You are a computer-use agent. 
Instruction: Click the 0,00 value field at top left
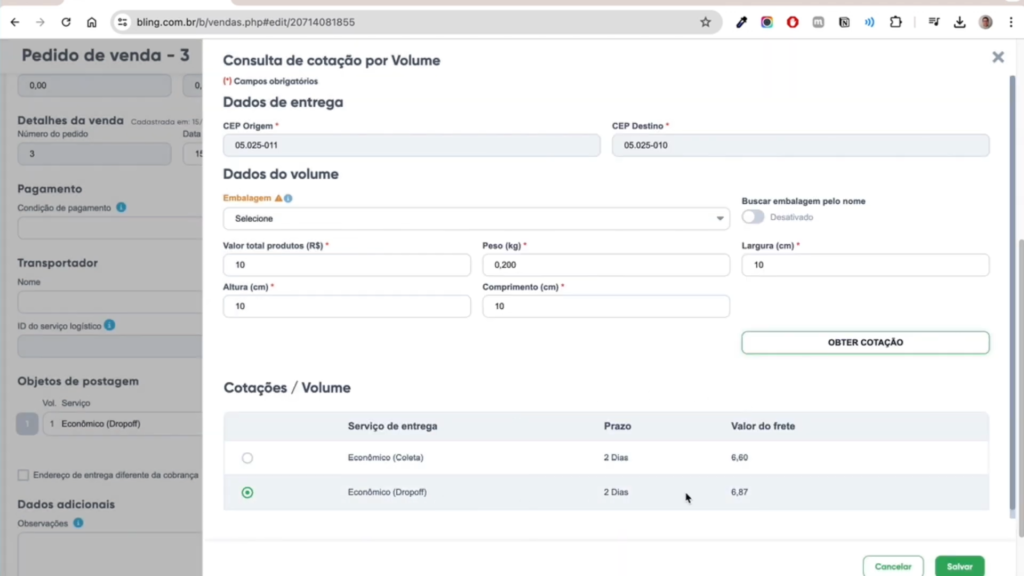(94, 86)
